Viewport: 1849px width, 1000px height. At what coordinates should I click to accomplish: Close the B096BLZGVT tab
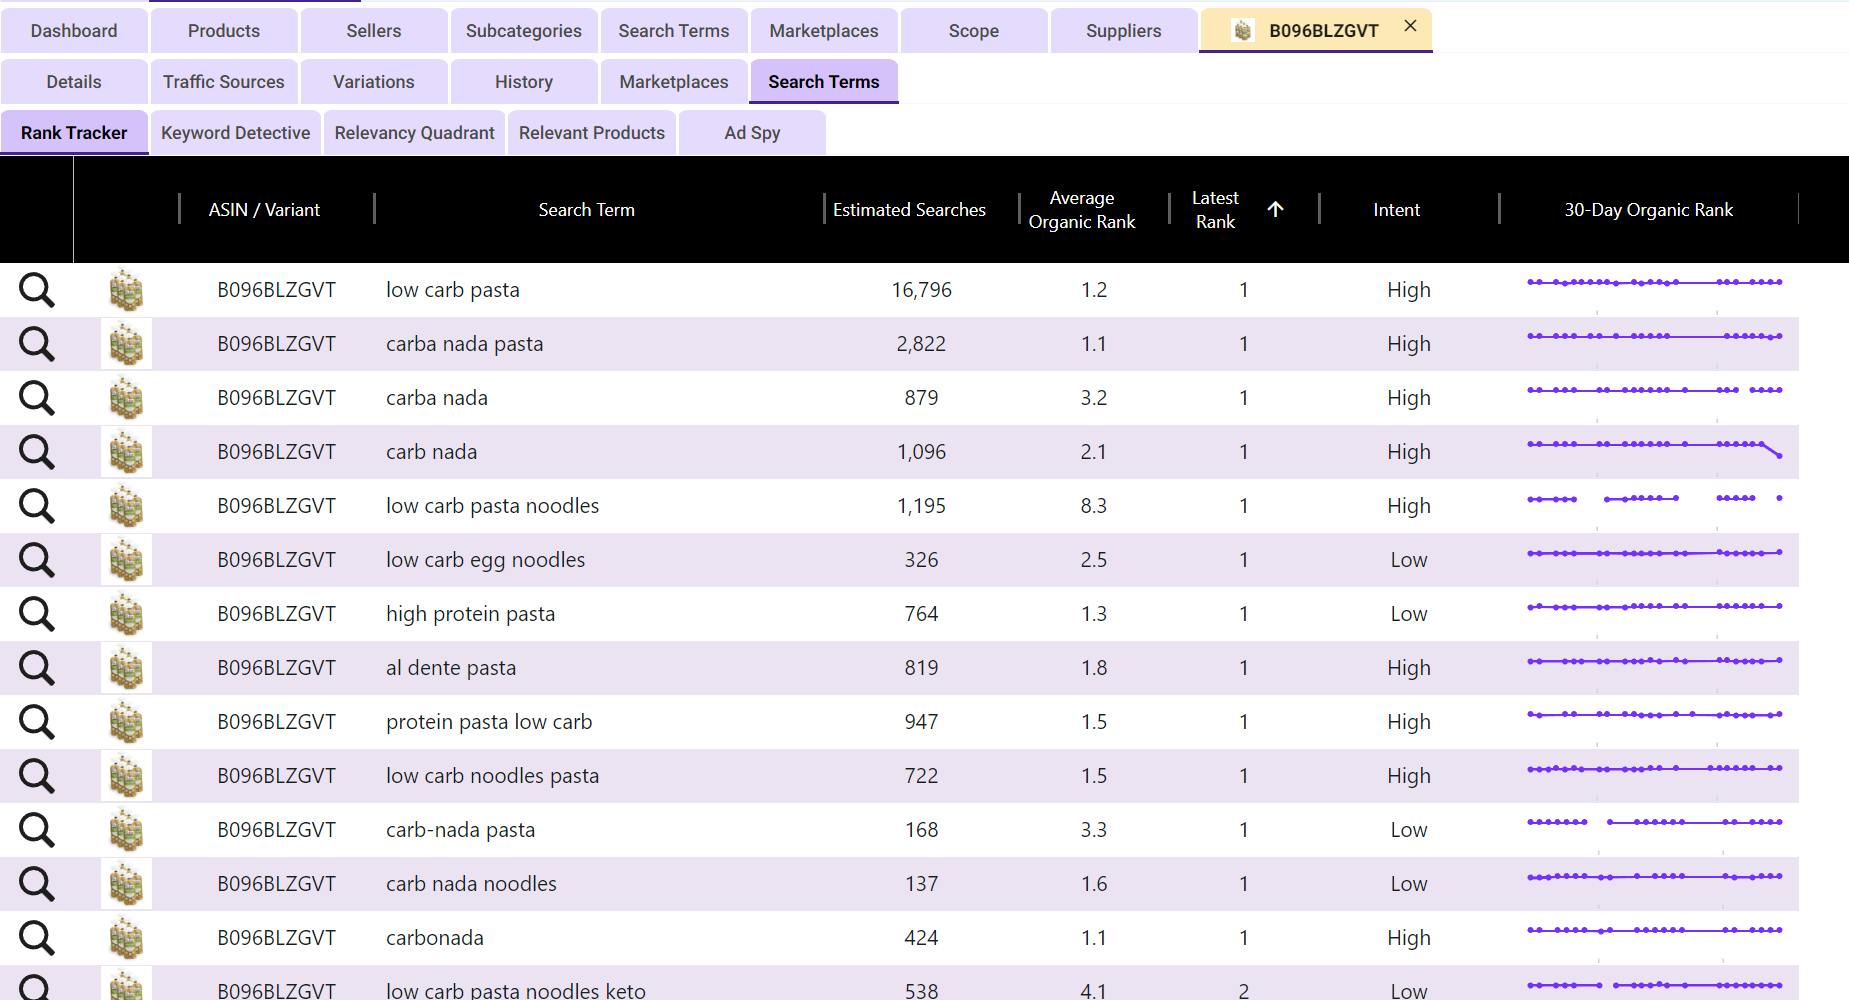point(1410,26)
